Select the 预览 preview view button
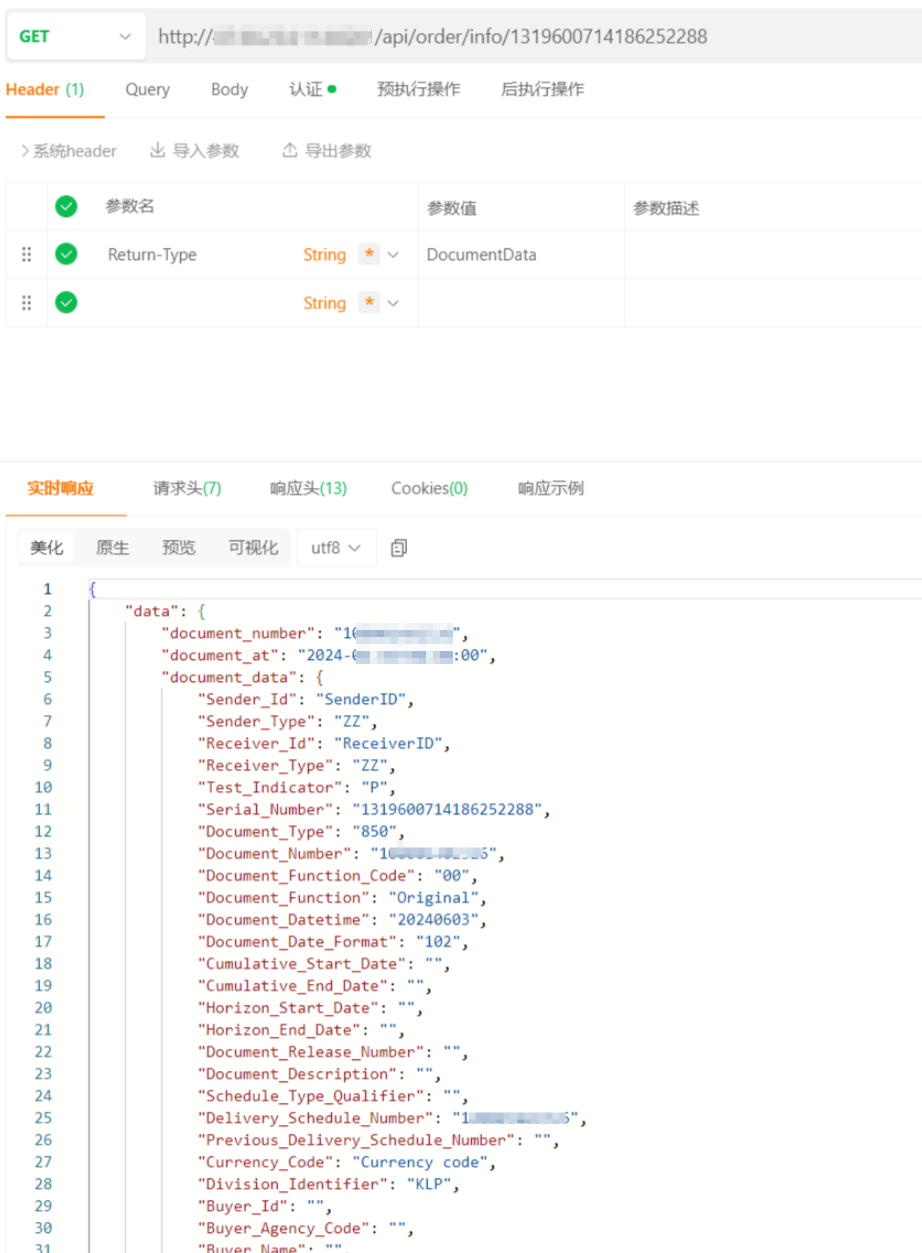The width and height of the screenshot is (922, 1253). [x=179, y=548]
